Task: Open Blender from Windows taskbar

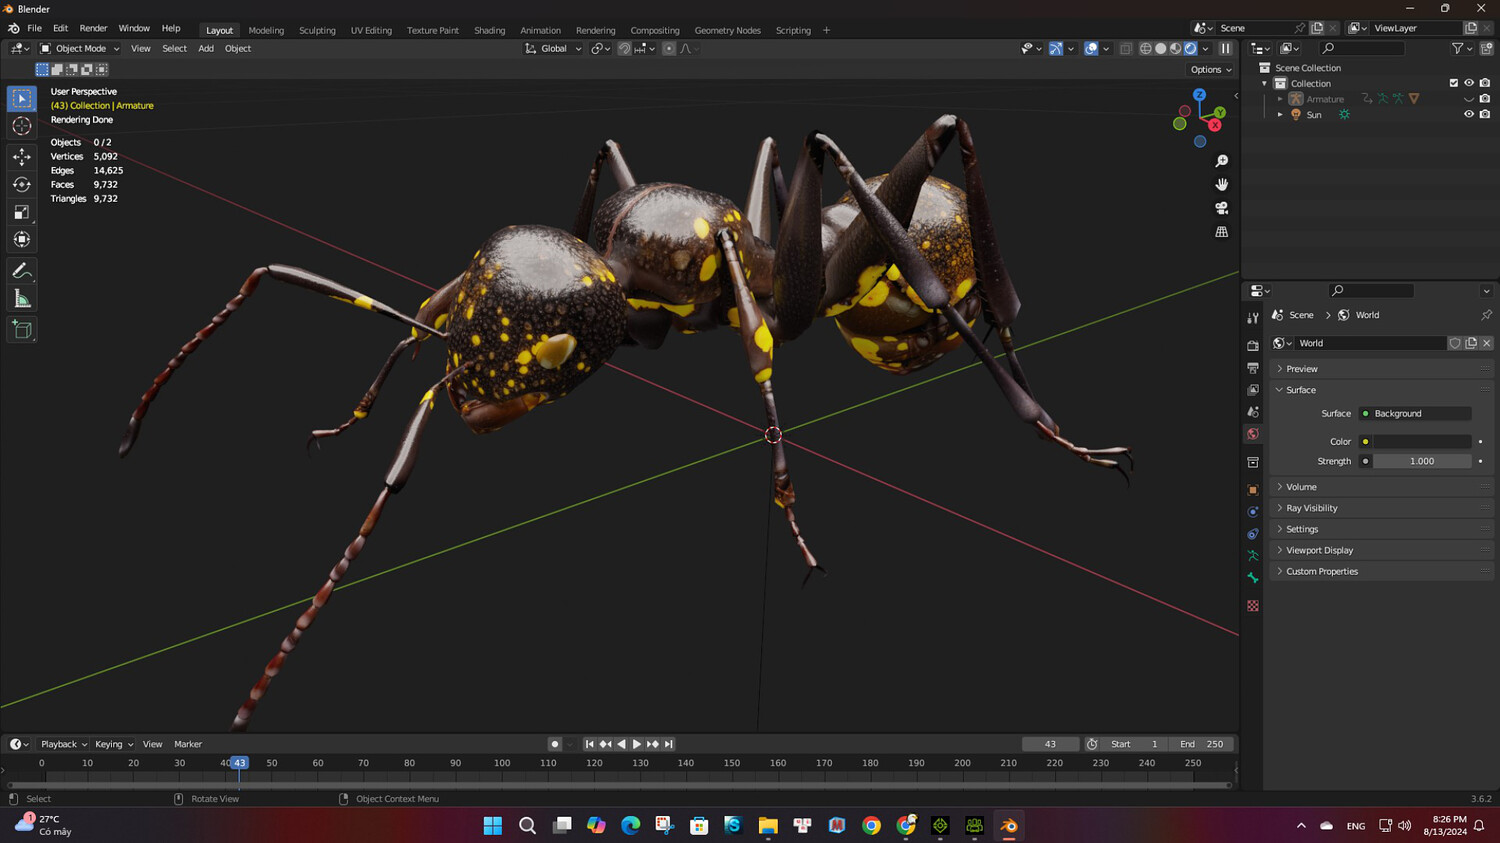Action: click(x=1009, y=826)
